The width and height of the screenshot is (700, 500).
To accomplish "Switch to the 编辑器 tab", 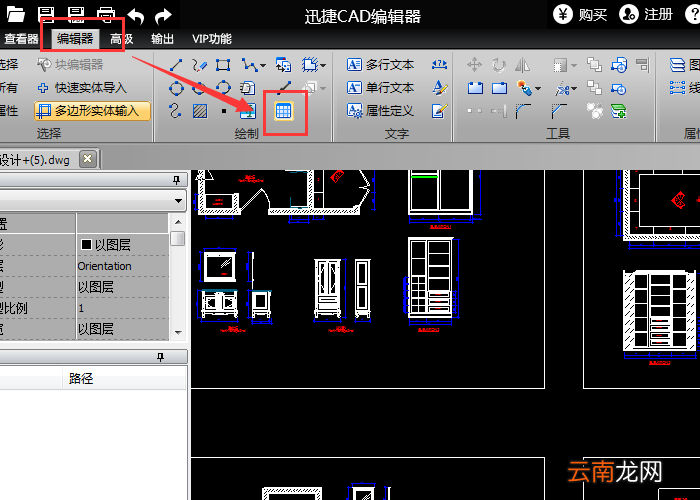I will click(75, 39).
